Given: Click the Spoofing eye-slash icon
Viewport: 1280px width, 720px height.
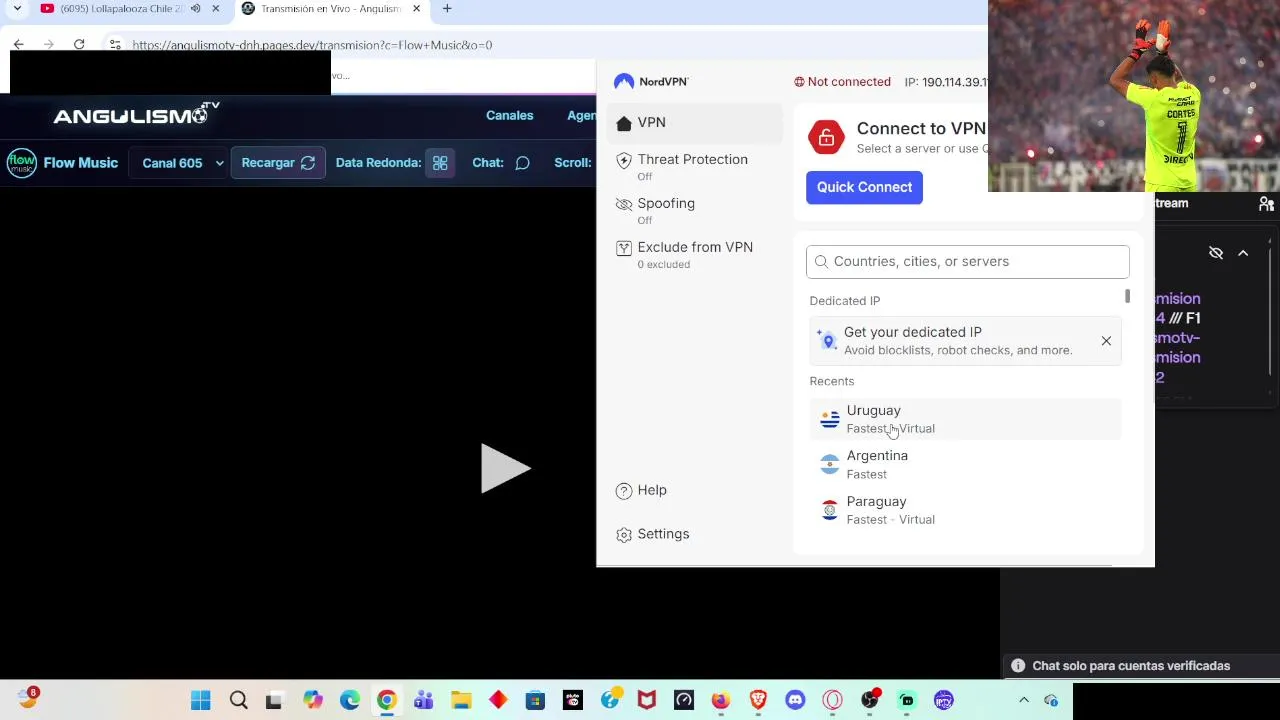Looking at the screenshot, I should click(624, 204).
